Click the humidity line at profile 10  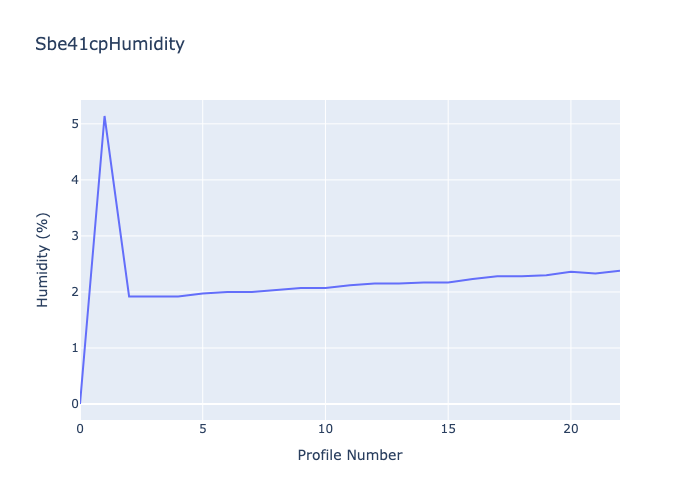pyautogui.click(x=325, y=288)
